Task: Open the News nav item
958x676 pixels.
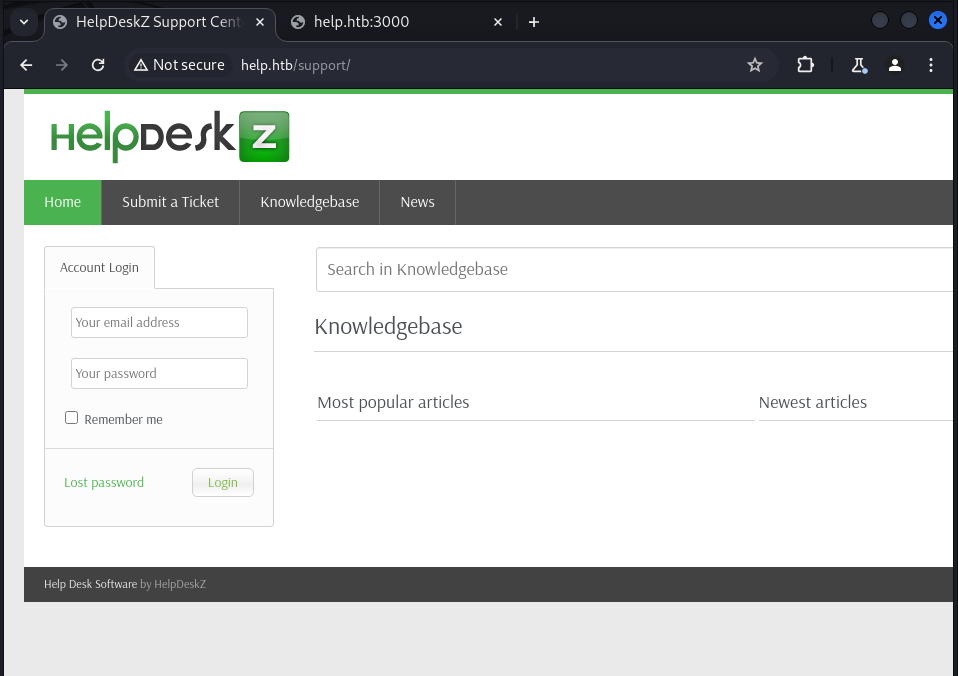Action: coord(417,202)
